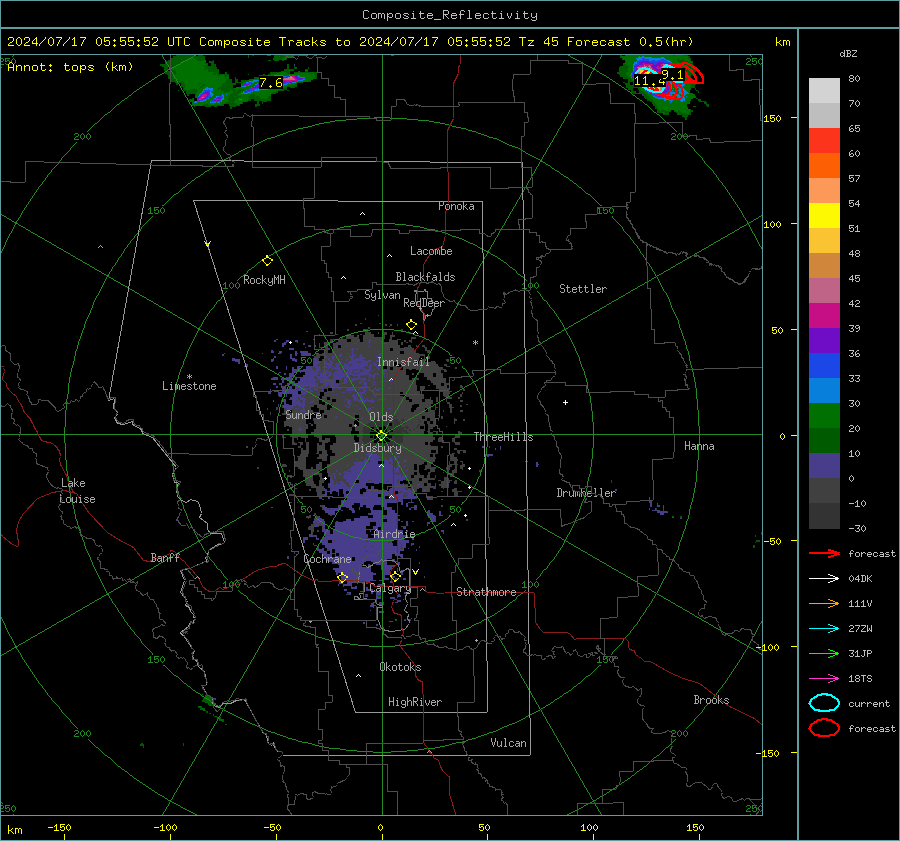Screen dimensions: 900x841
Task: Click the UTC Composite Tracks header line
Action: [350, 42]
